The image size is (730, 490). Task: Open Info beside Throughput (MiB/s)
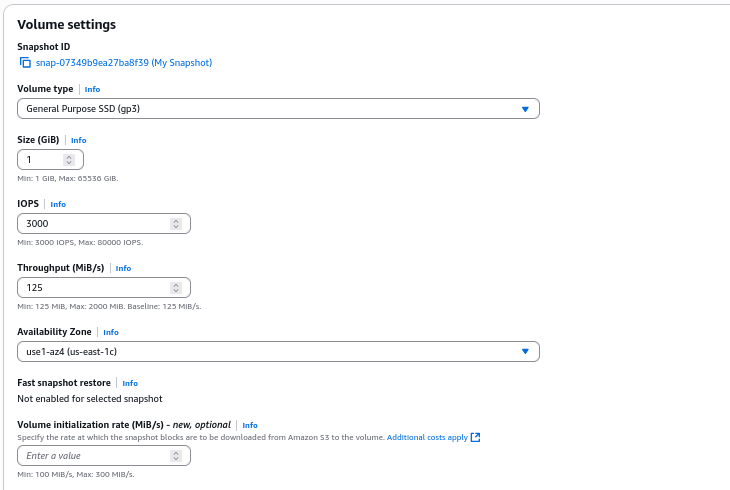pyautogui.click(x=123, y=268)
